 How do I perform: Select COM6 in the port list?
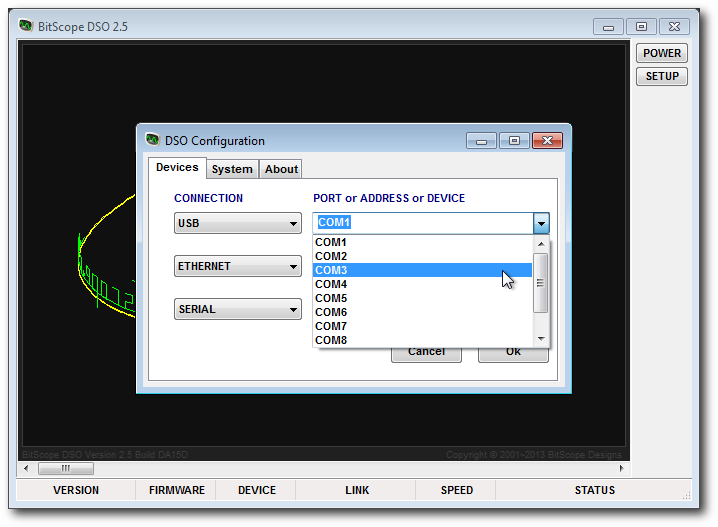423,312
